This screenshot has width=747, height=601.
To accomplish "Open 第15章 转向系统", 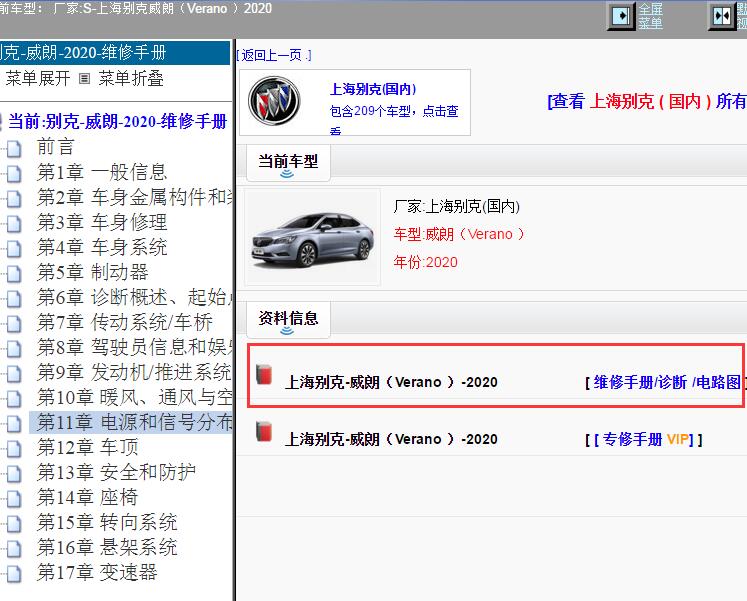I will pos(107,522).
